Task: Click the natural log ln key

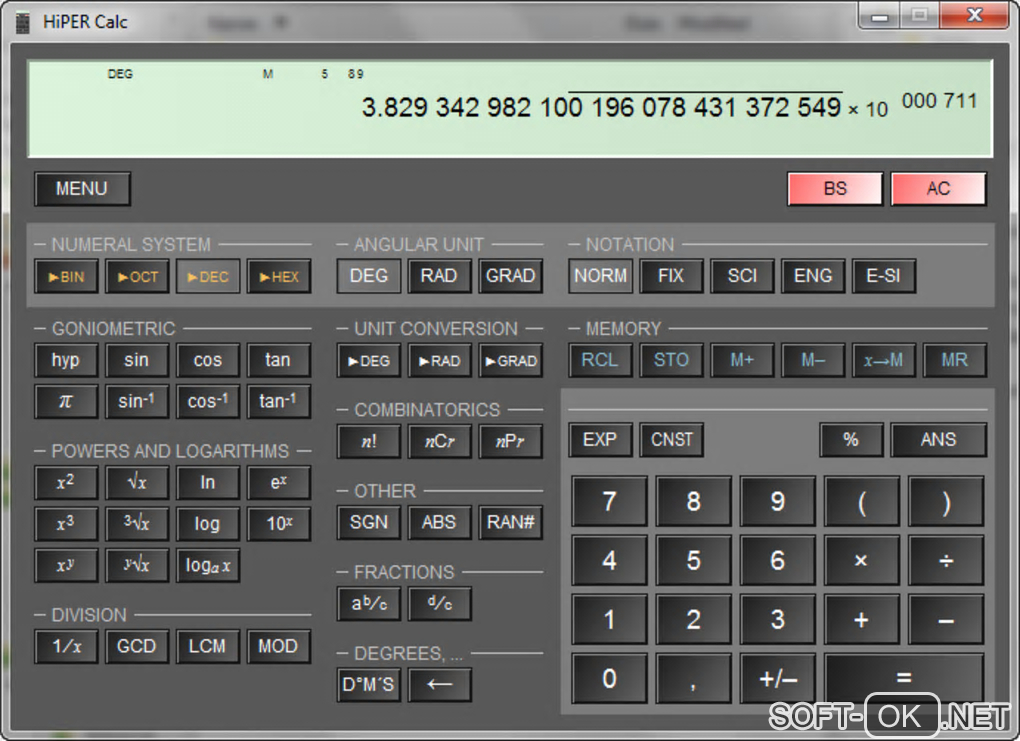Action: click(x=208, y=483)
